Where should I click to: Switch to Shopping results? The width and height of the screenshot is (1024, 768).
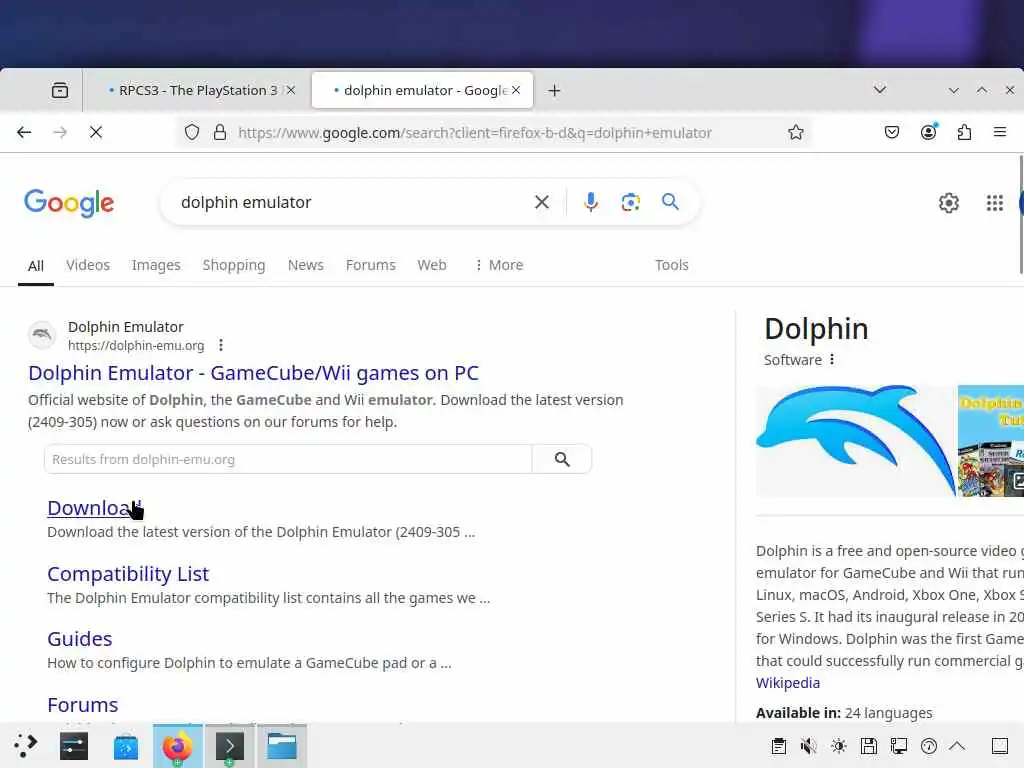[x=234, y=265]
